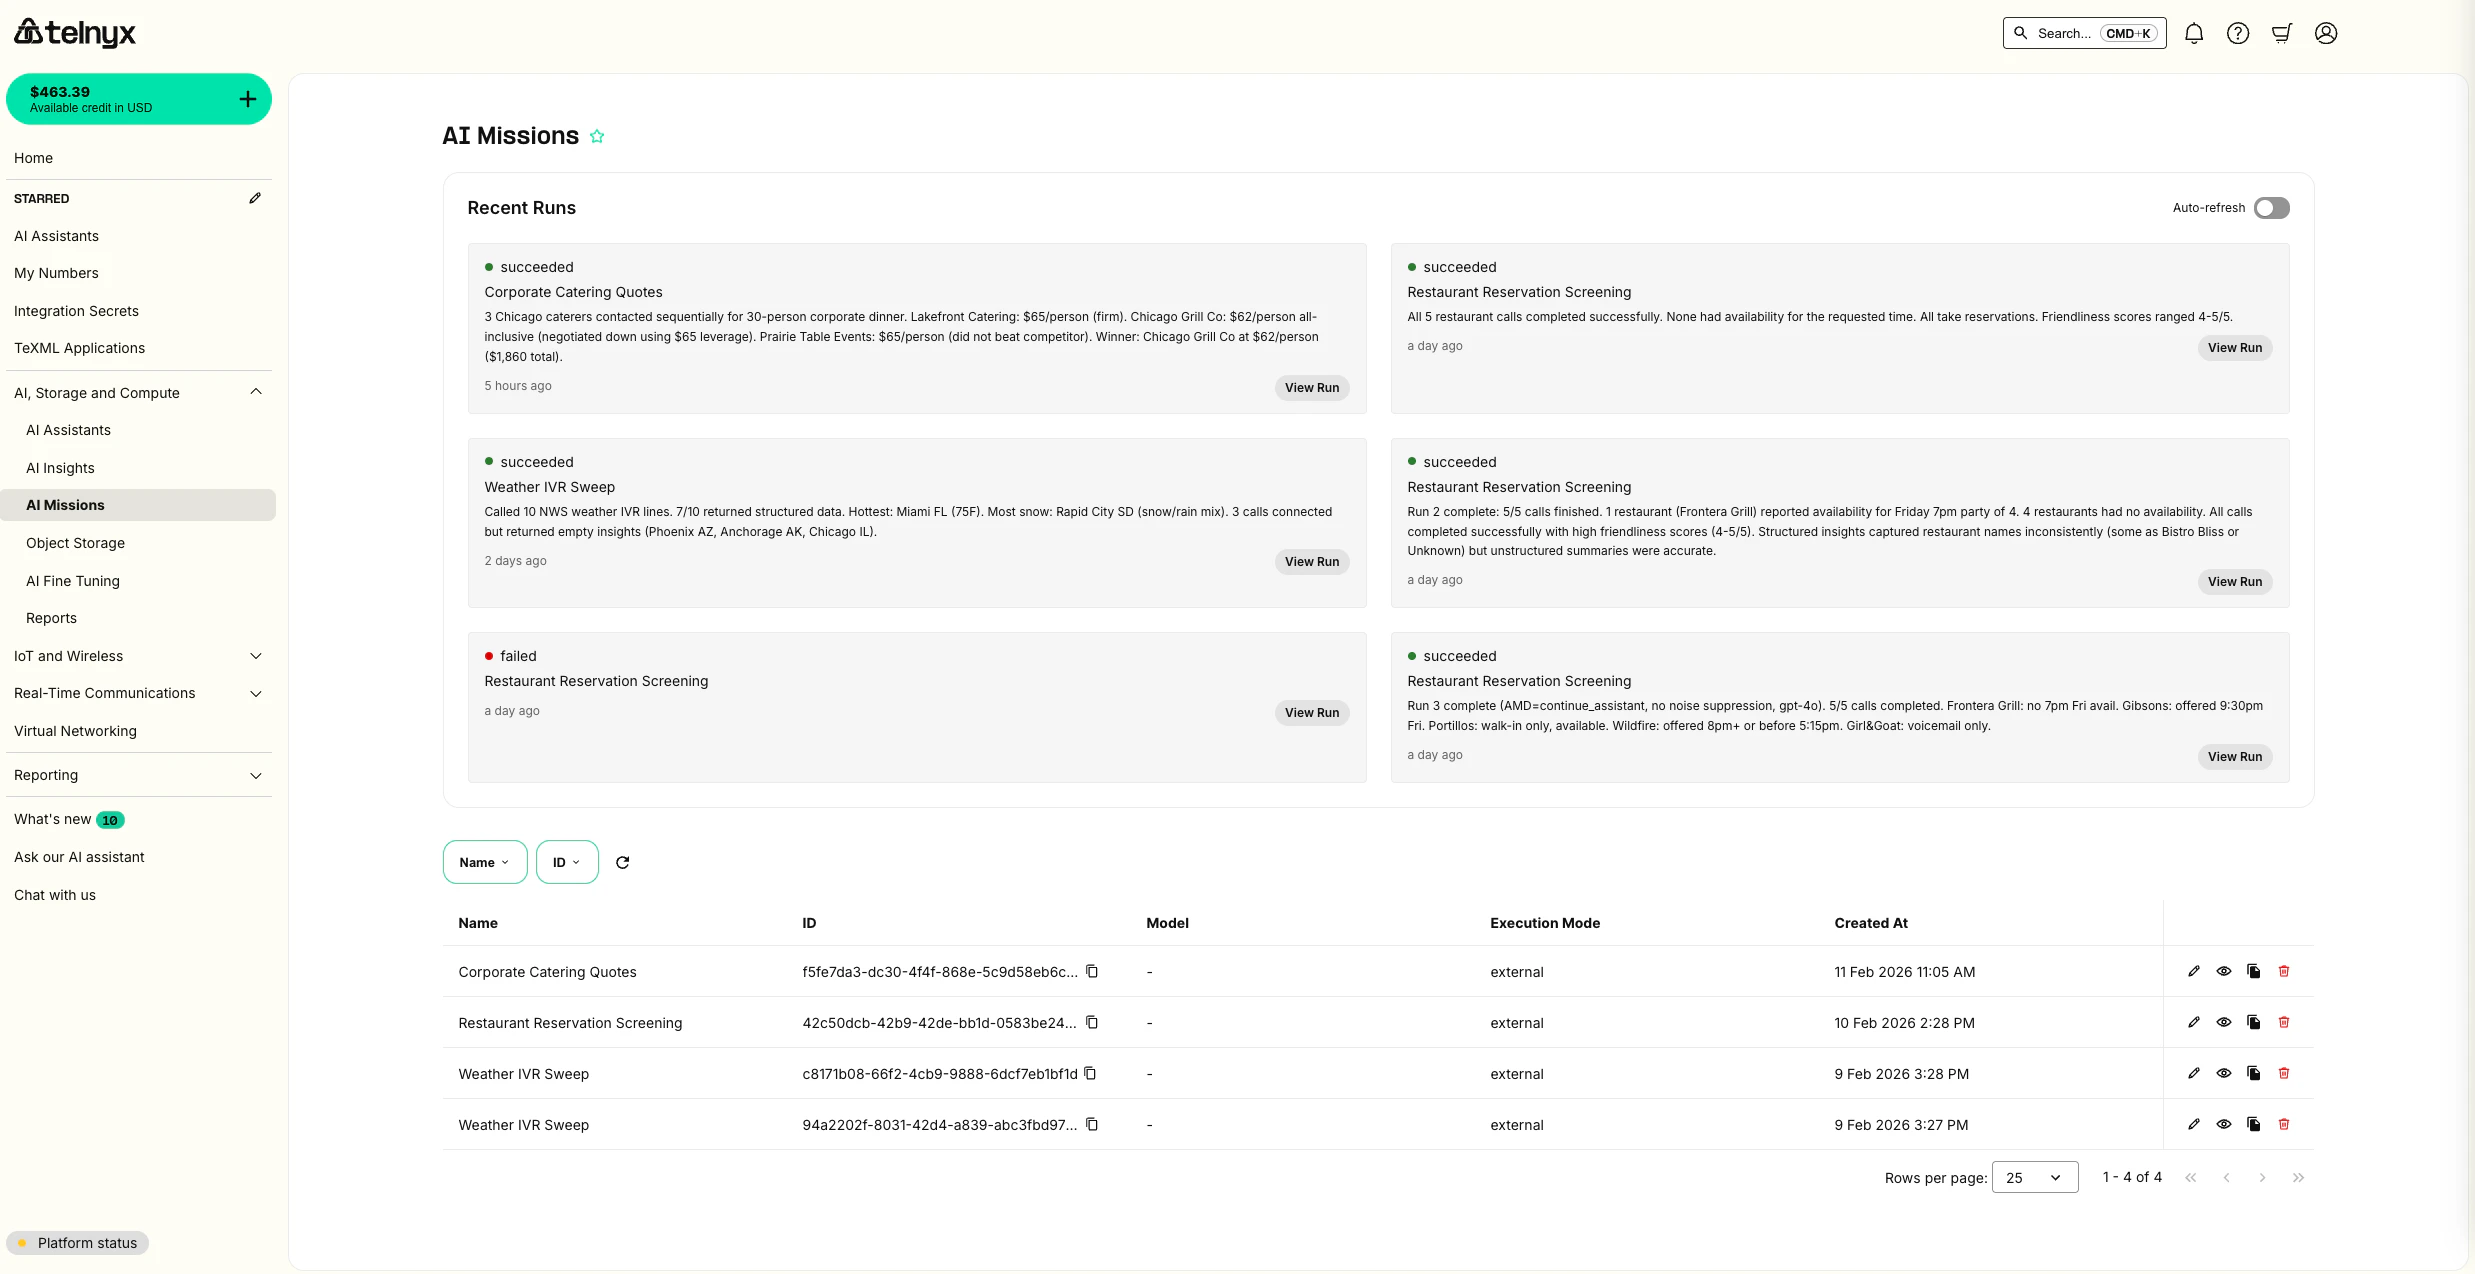Open the rows per page dropdown
This screenshot has height=1274, width=2475.
pos(2034,1177)
